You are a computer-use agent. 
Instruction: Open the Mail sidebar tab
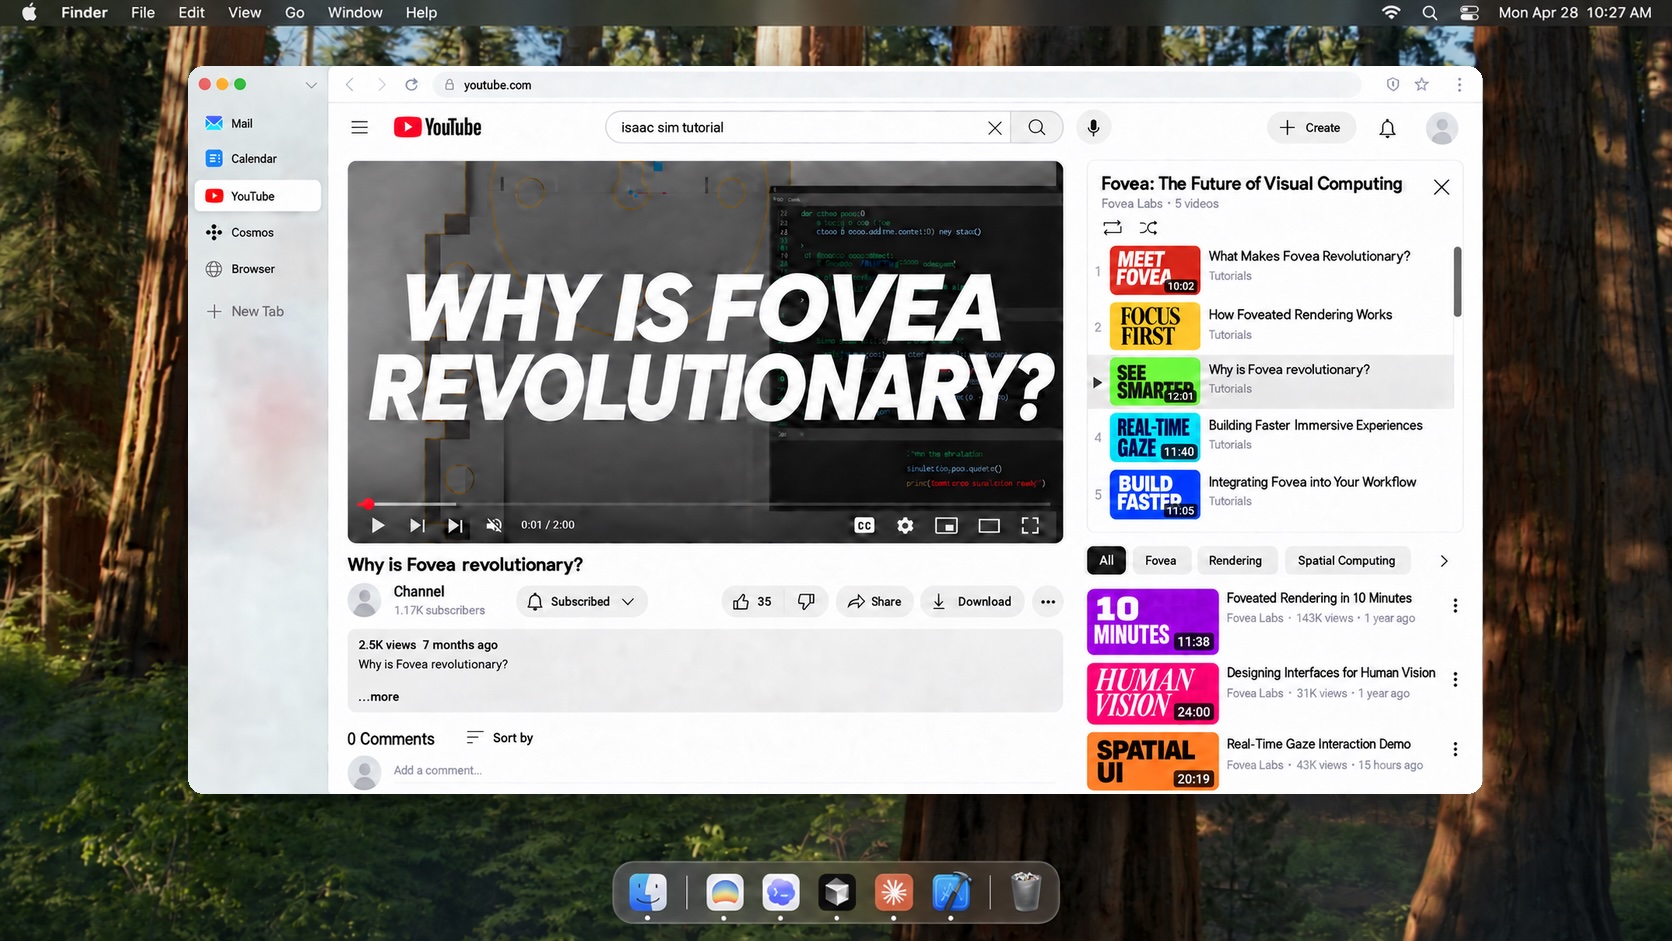pyautogui.click(x=257, y=123)
